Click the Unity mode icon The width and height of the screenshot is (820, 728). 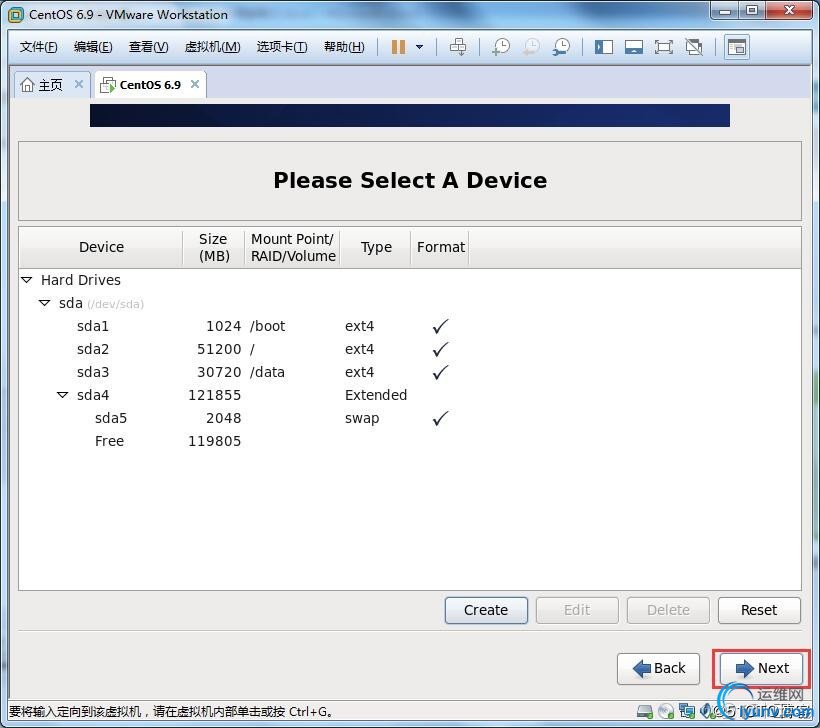694,47
